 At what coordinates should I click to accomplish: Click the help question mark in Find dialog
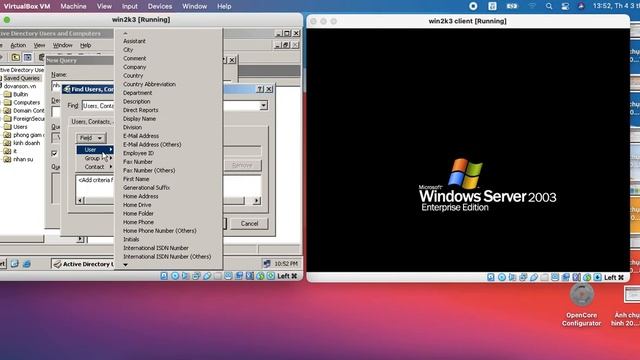[x=260, y=89]
